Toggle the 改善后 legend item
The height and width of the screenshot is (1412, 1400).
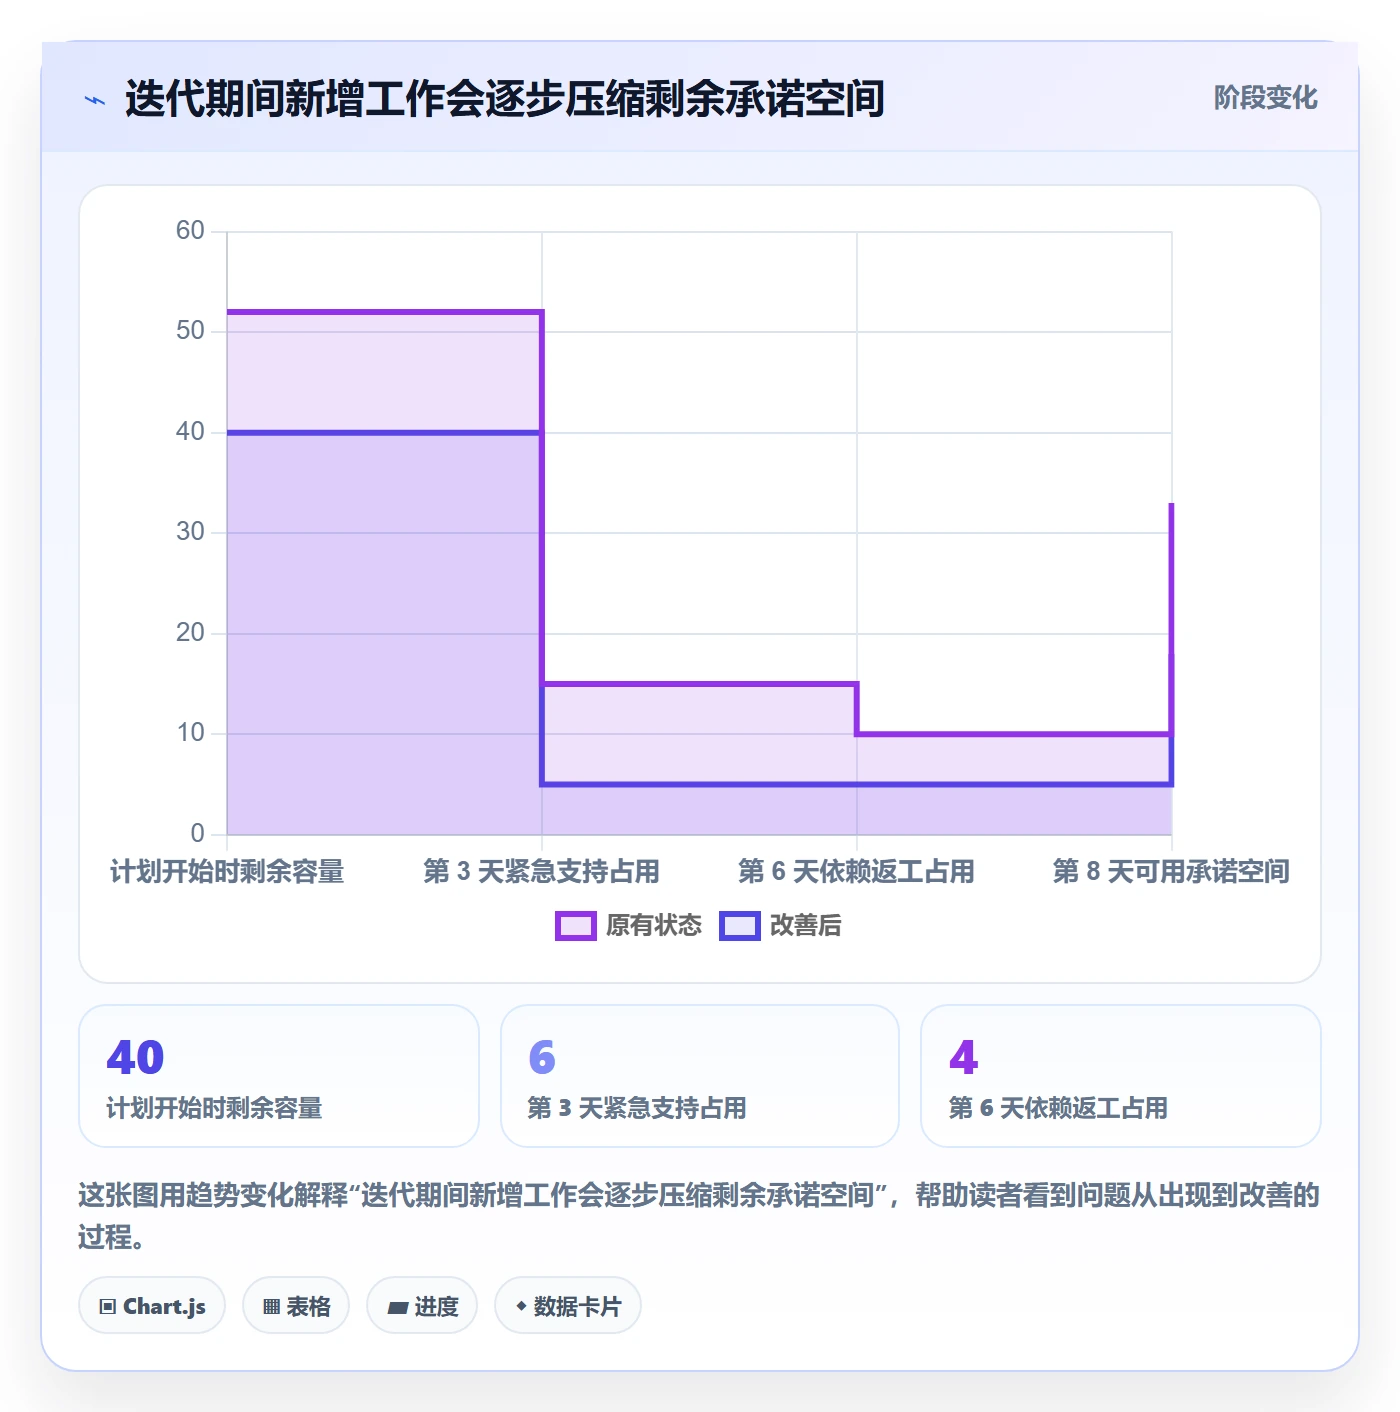(x=780, y=926)
